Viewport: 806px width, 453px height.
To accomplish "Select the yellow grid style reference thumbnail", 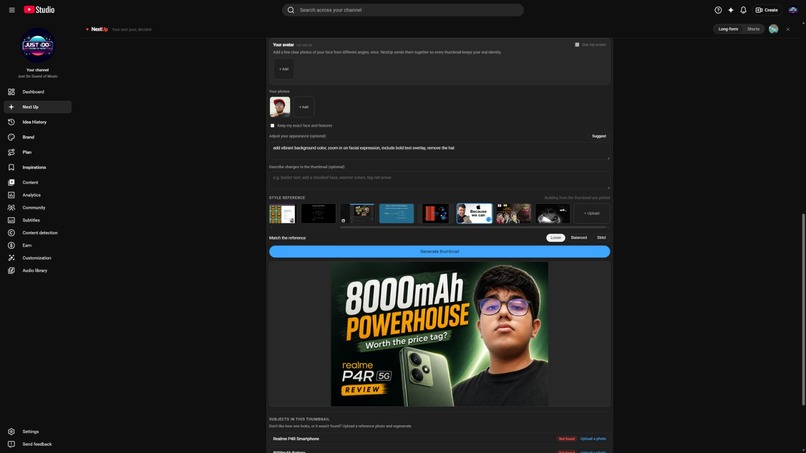I will click(x=282, y=214).
